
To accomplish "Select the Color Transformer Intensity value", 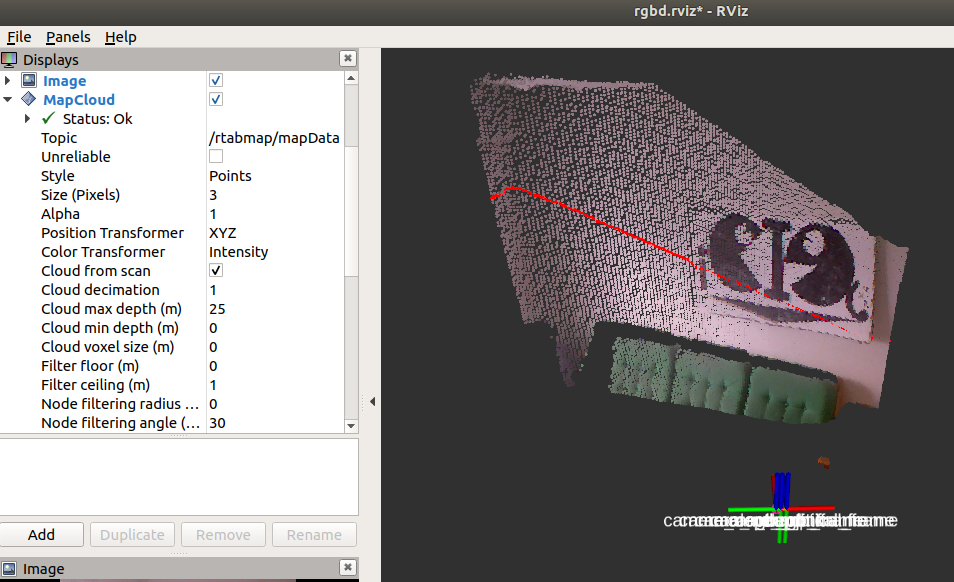I will 238,252.
